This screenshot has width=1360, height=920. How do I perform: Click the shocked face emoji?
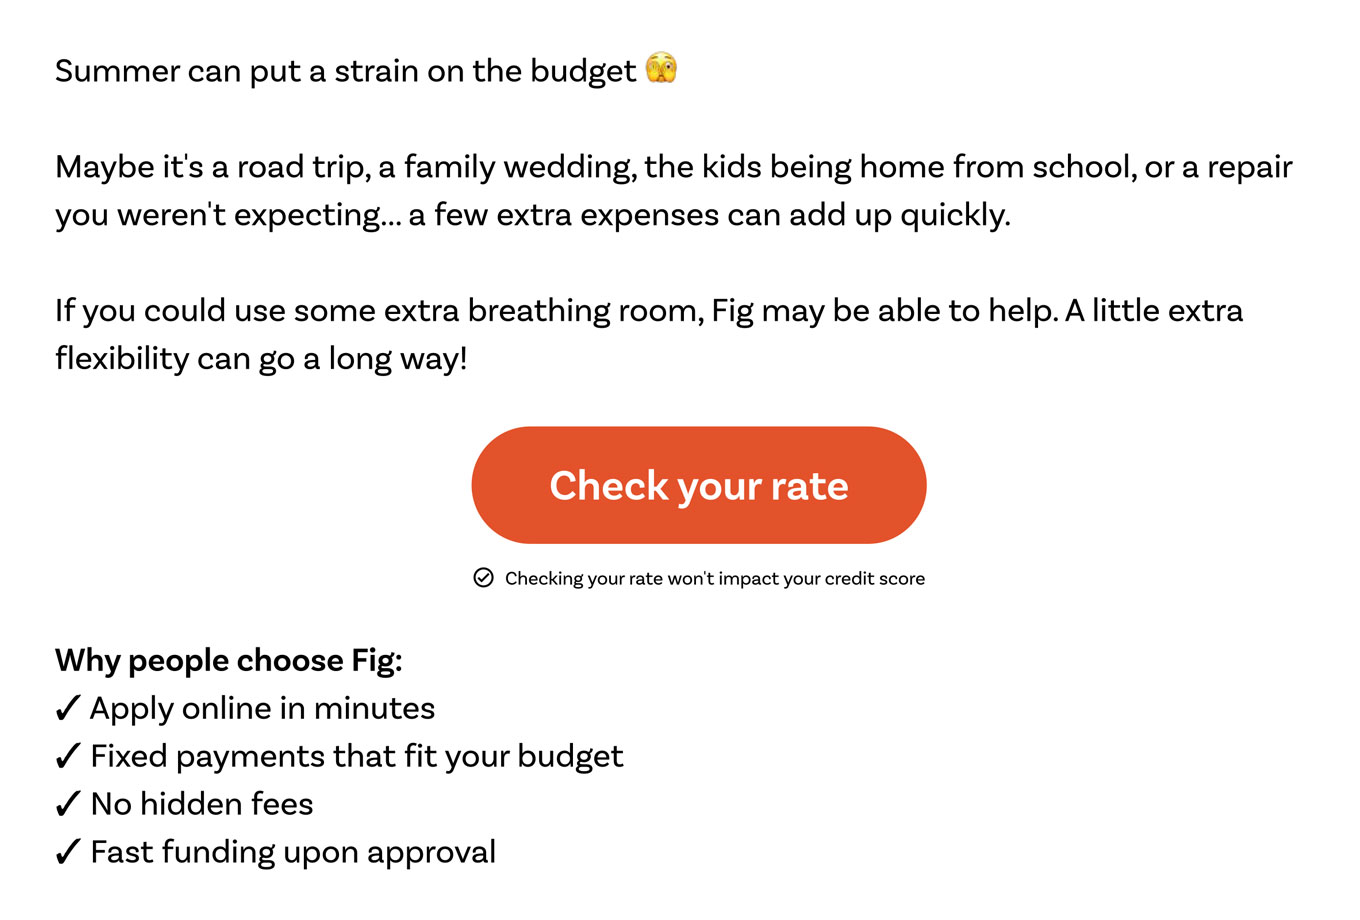pyautogui.click(x=661, y=68)
